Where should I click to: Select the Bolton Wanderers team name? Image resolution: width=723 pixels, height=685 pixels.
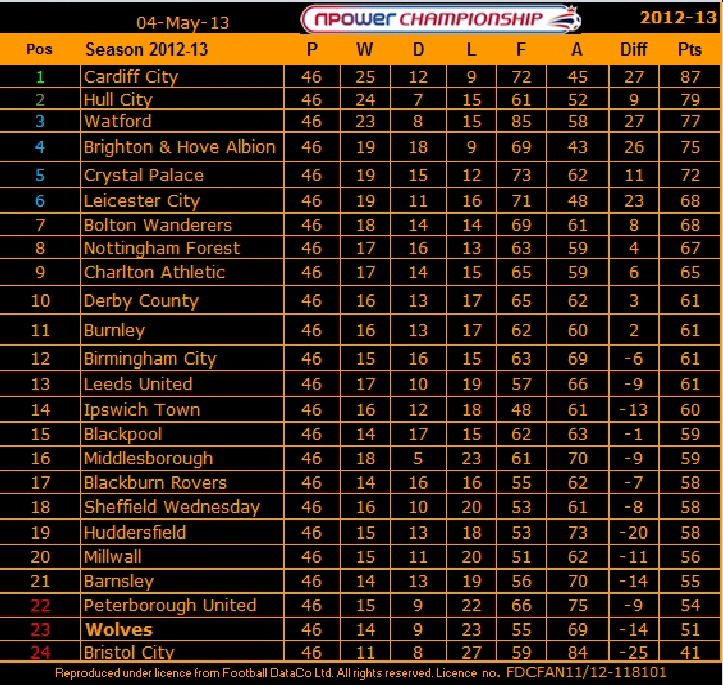click(x=158, y=225)
